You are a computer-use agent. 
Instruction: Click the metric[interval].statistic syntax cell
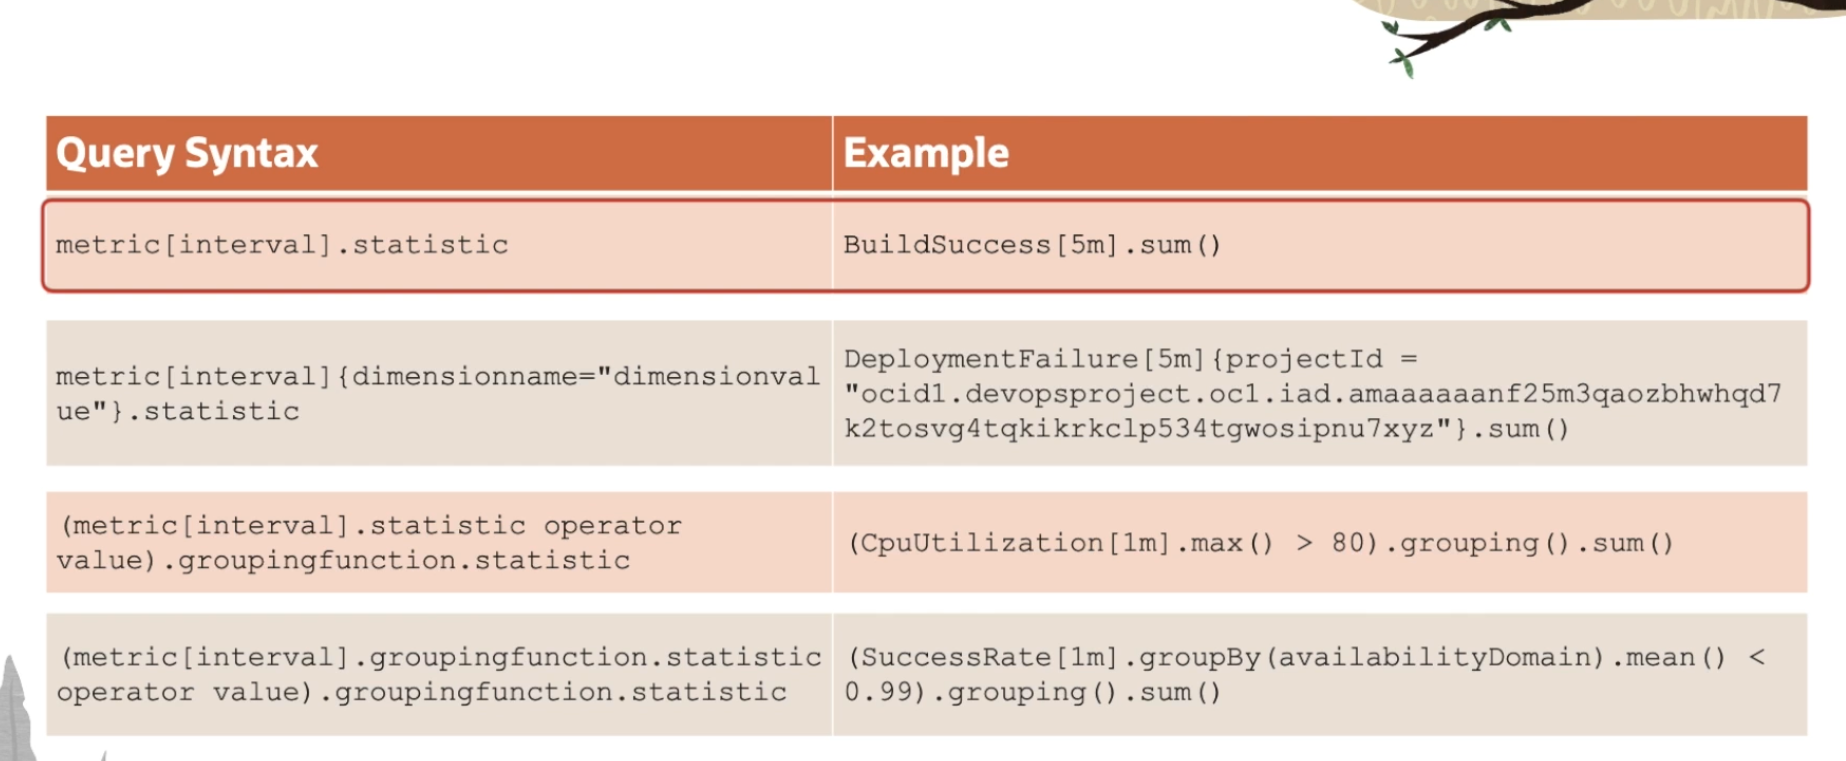pos(282,245)
